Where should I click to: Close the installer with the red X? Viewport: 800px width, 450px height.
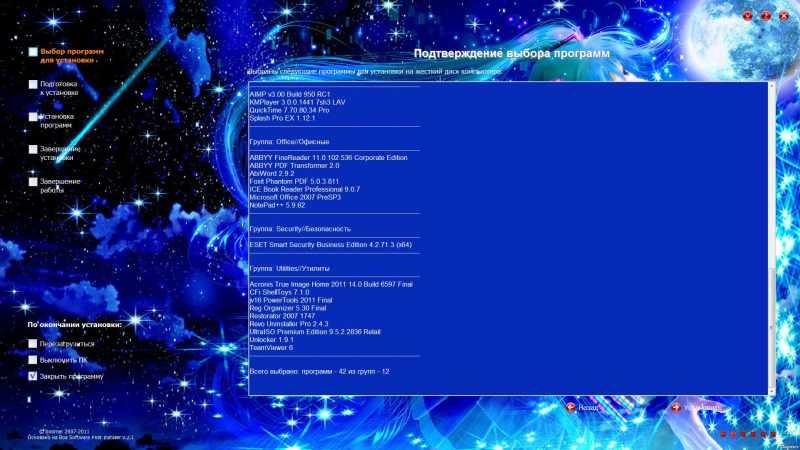[x=784, y=16]
